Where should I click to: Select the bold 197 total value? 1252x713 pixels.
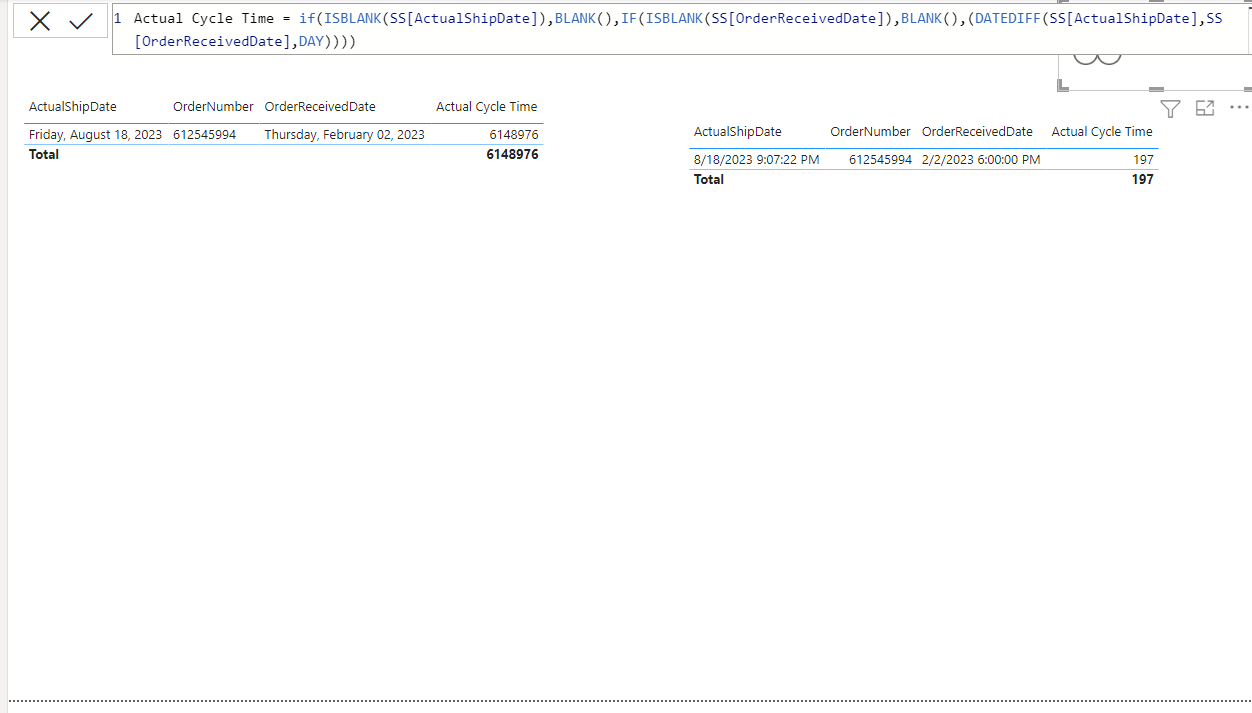coord(1142,180)
